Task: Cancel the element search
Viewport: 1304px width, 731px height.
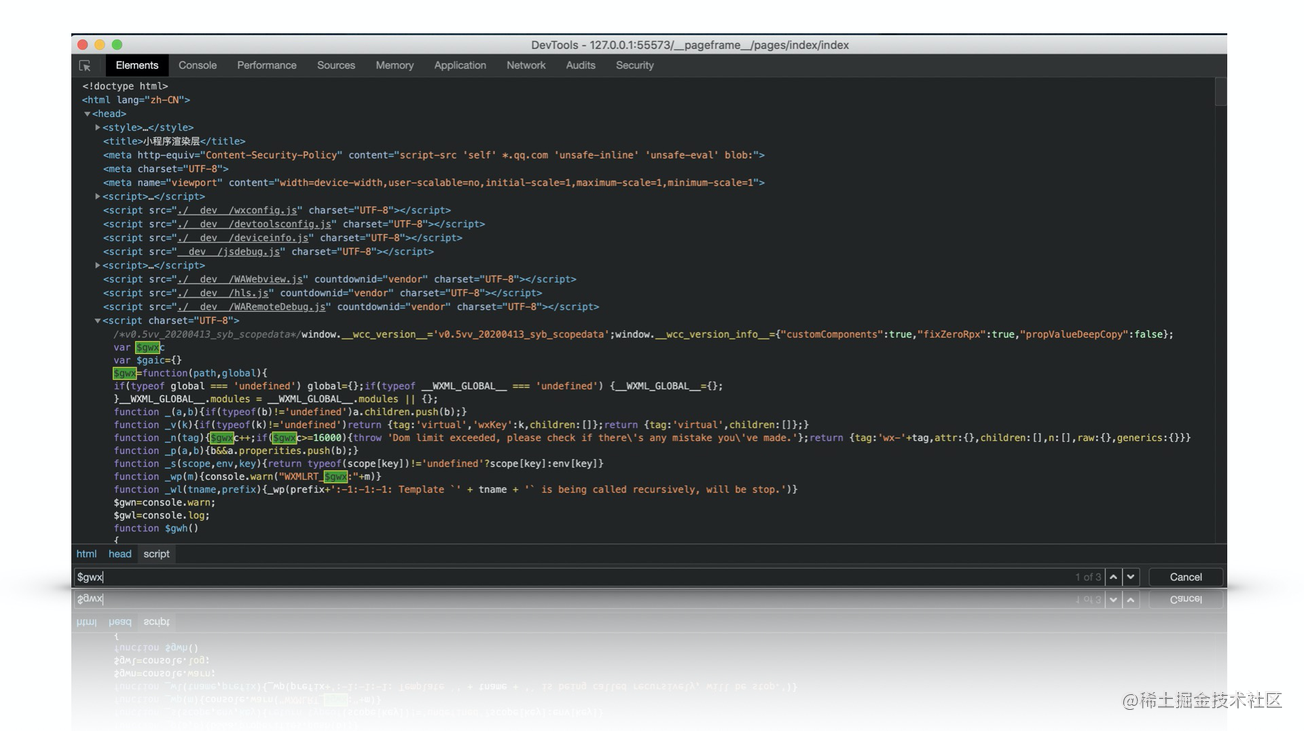Action: 1185,577
